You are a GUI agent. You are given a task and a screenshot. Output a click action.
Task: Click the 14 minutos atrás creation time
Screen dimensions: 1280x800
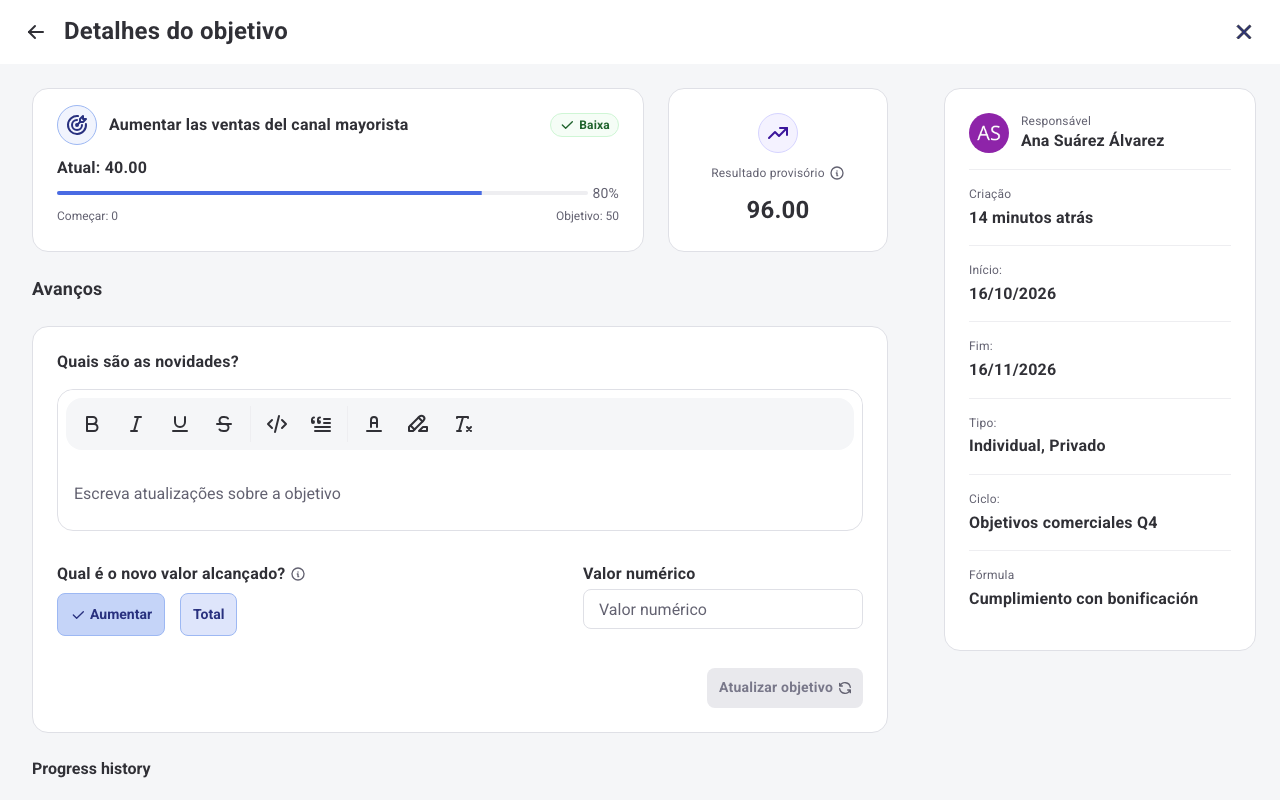pos(1031,218)
